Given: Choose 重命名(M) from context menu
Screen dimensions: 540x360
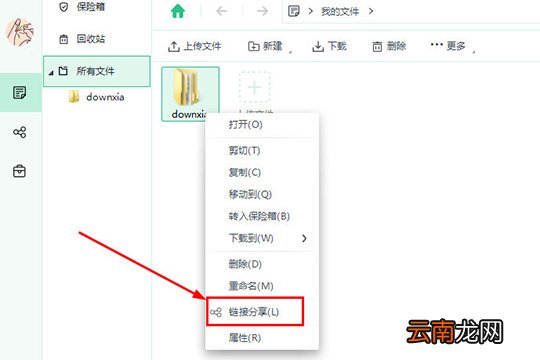Looking at the screenshot, I should (x=262, y=286).
